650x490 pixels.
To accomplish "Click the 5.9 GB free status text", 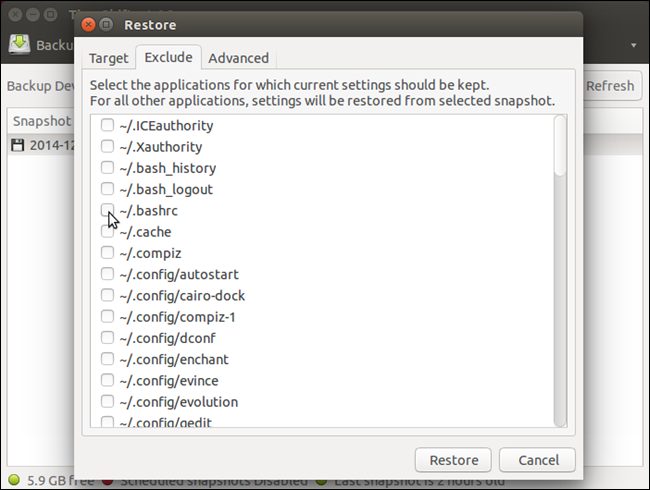I will click(61, 480).
